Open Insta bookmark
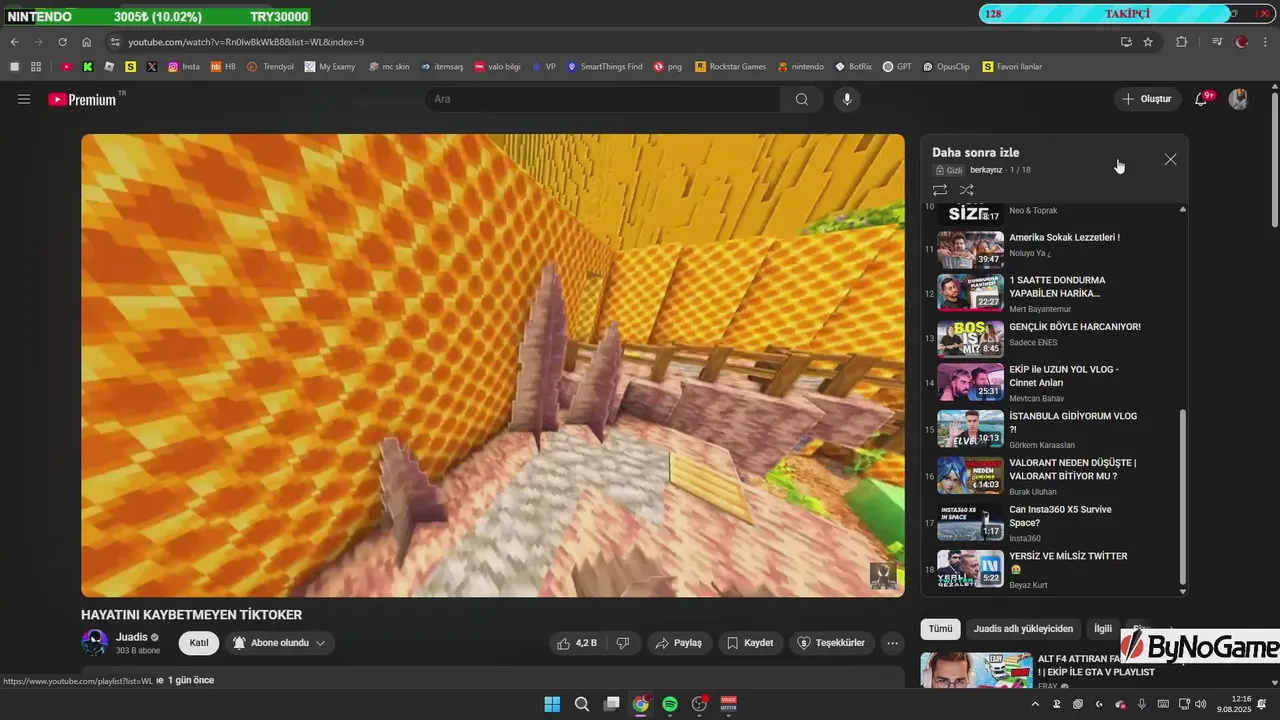The height and width of the screenshot is (720, 1280). 184,67
